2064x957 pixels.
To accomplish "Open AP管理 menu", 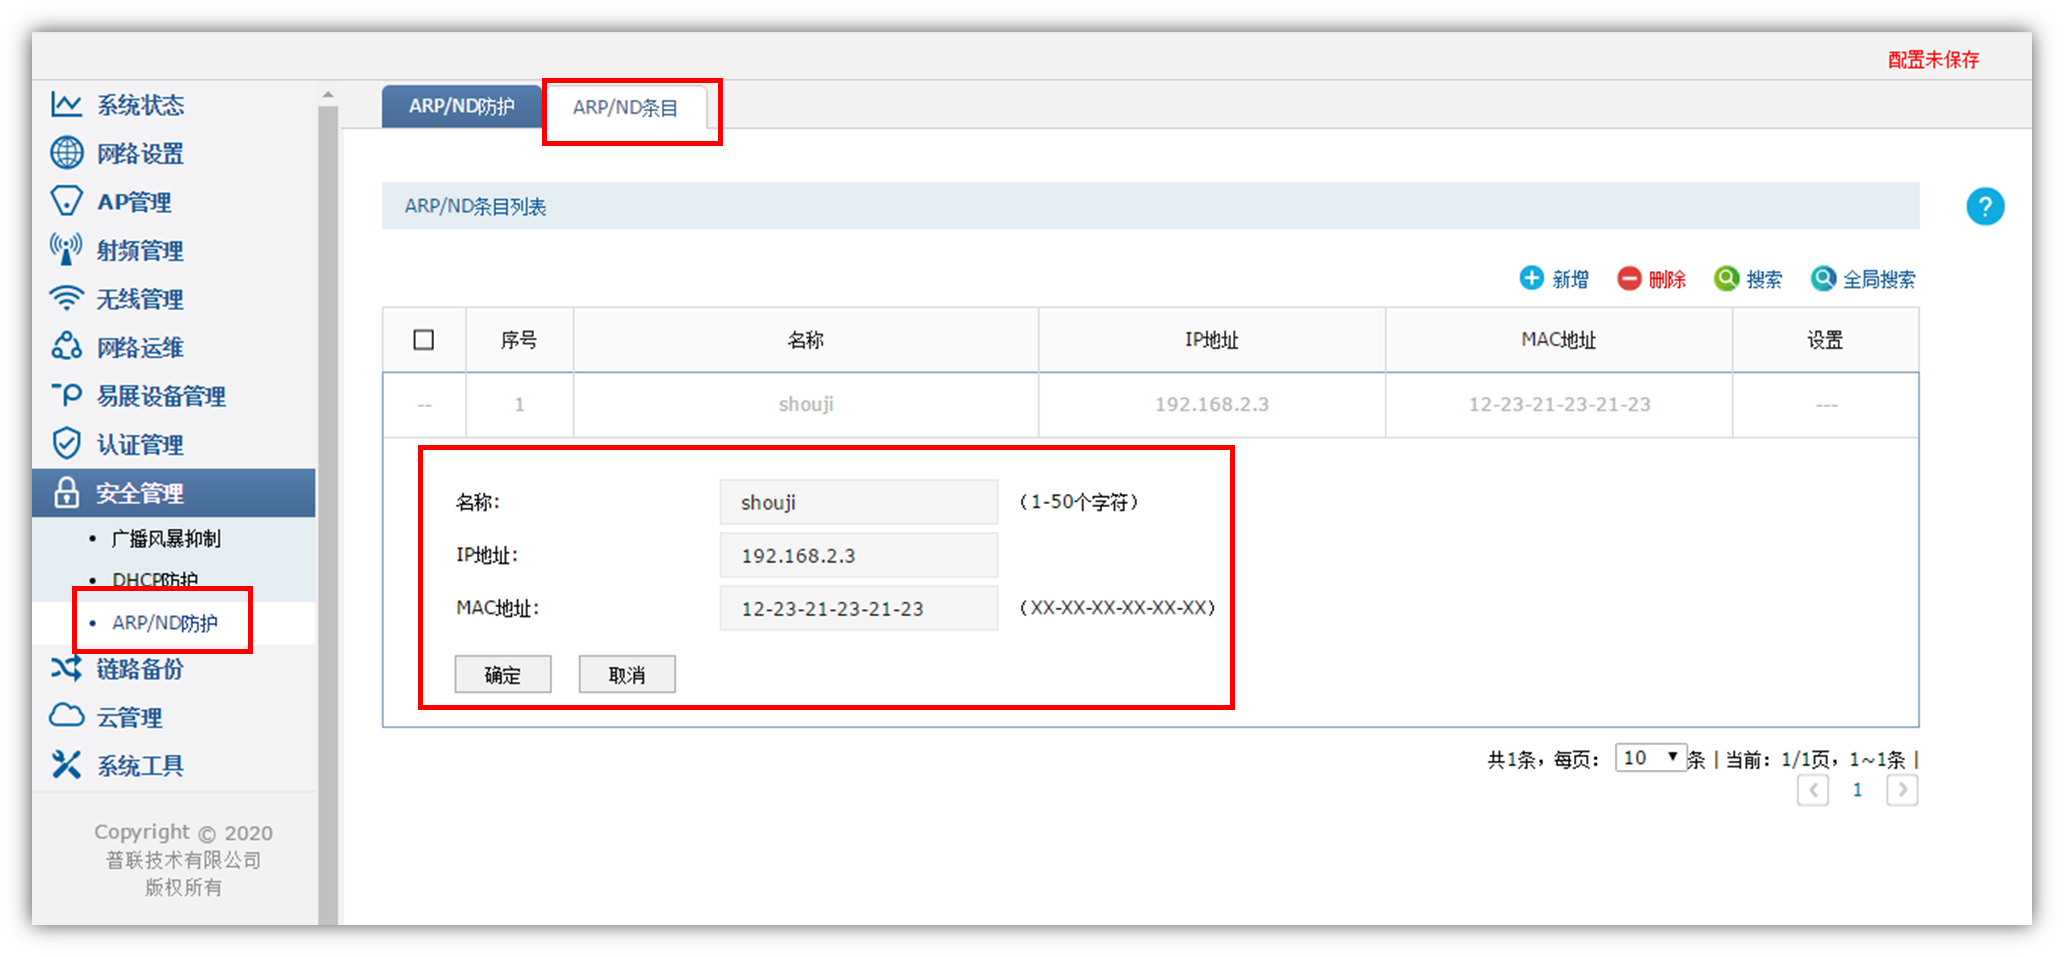I will (134, 201).
